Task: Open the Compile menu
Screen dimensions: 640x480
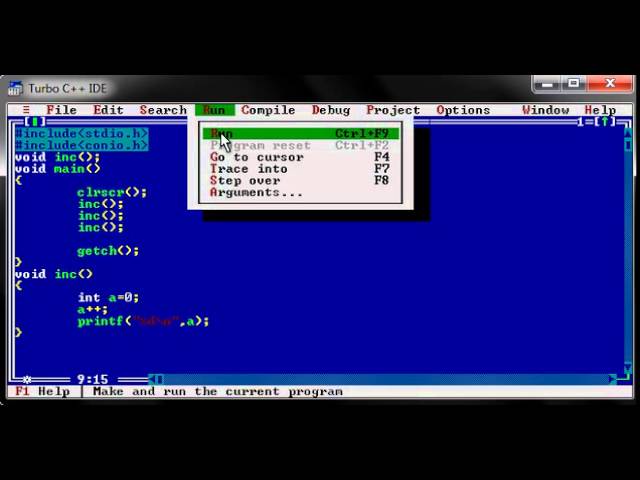Action: [268, 110]
